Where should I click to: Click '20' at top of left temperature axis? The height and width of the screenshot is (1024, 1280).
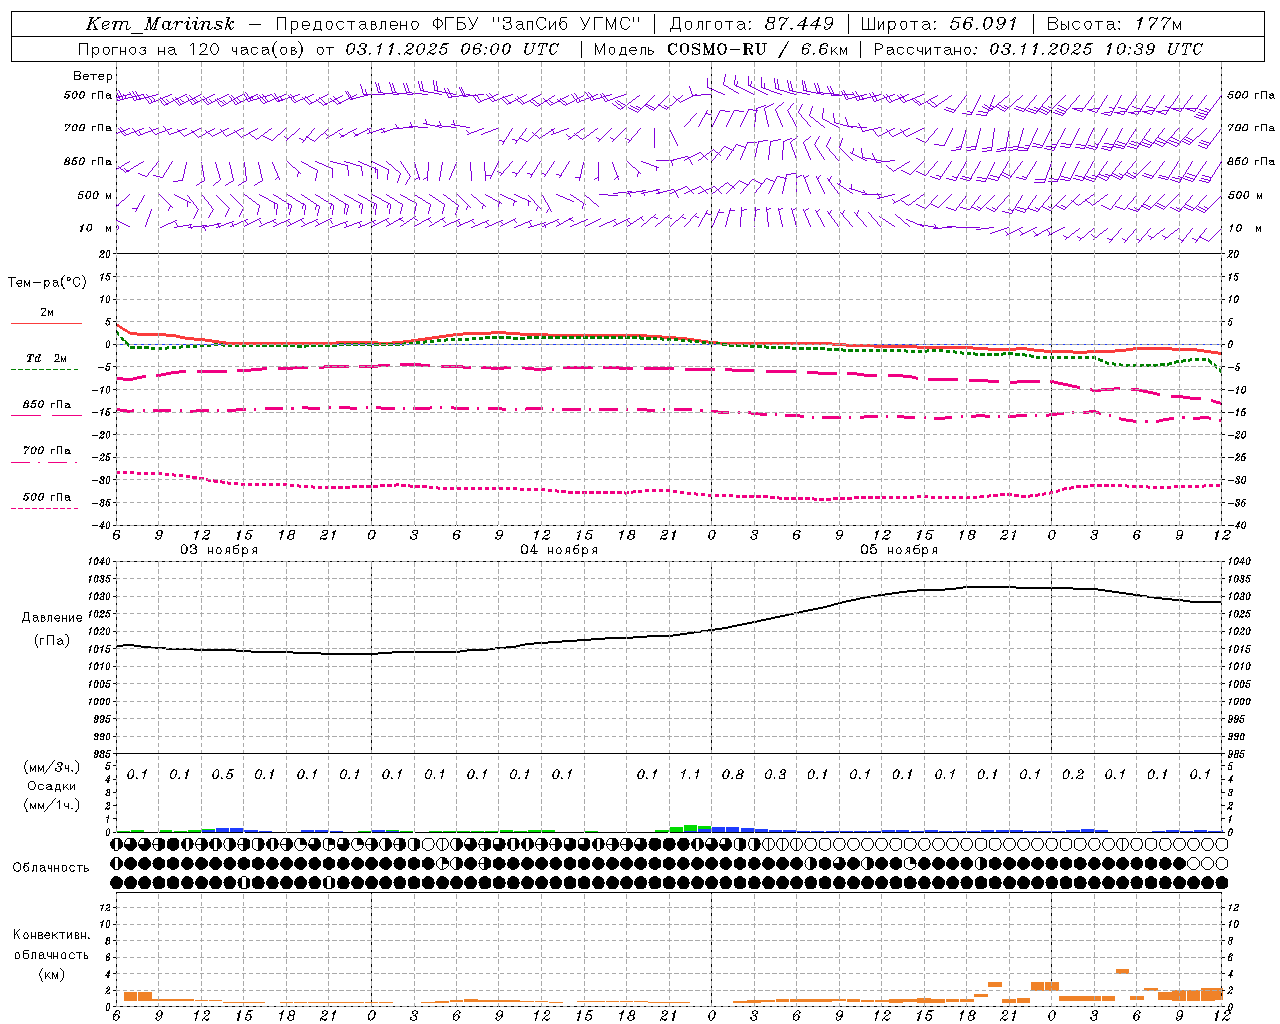point(106,254)
